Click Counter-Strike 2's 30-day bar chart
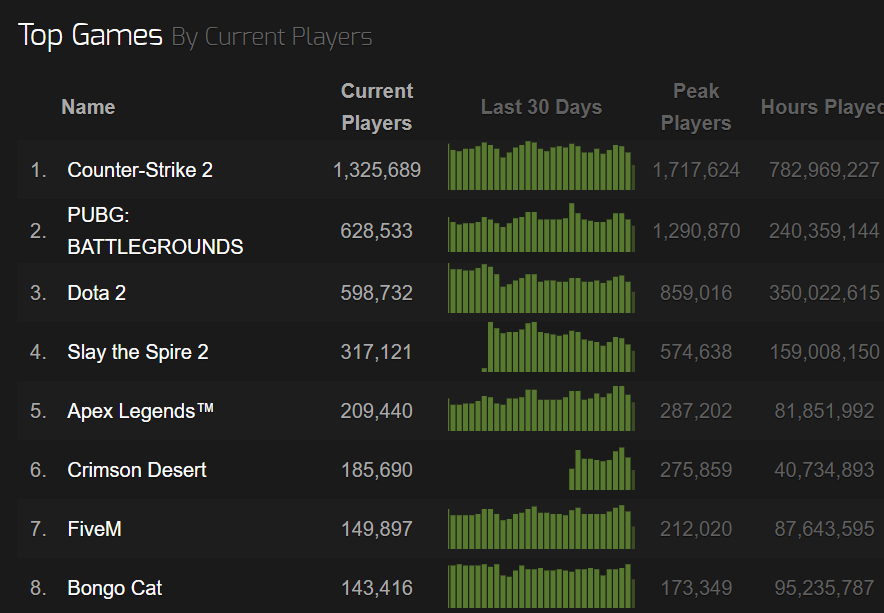This screenshot has width=884, height=613. pos(541,166)
